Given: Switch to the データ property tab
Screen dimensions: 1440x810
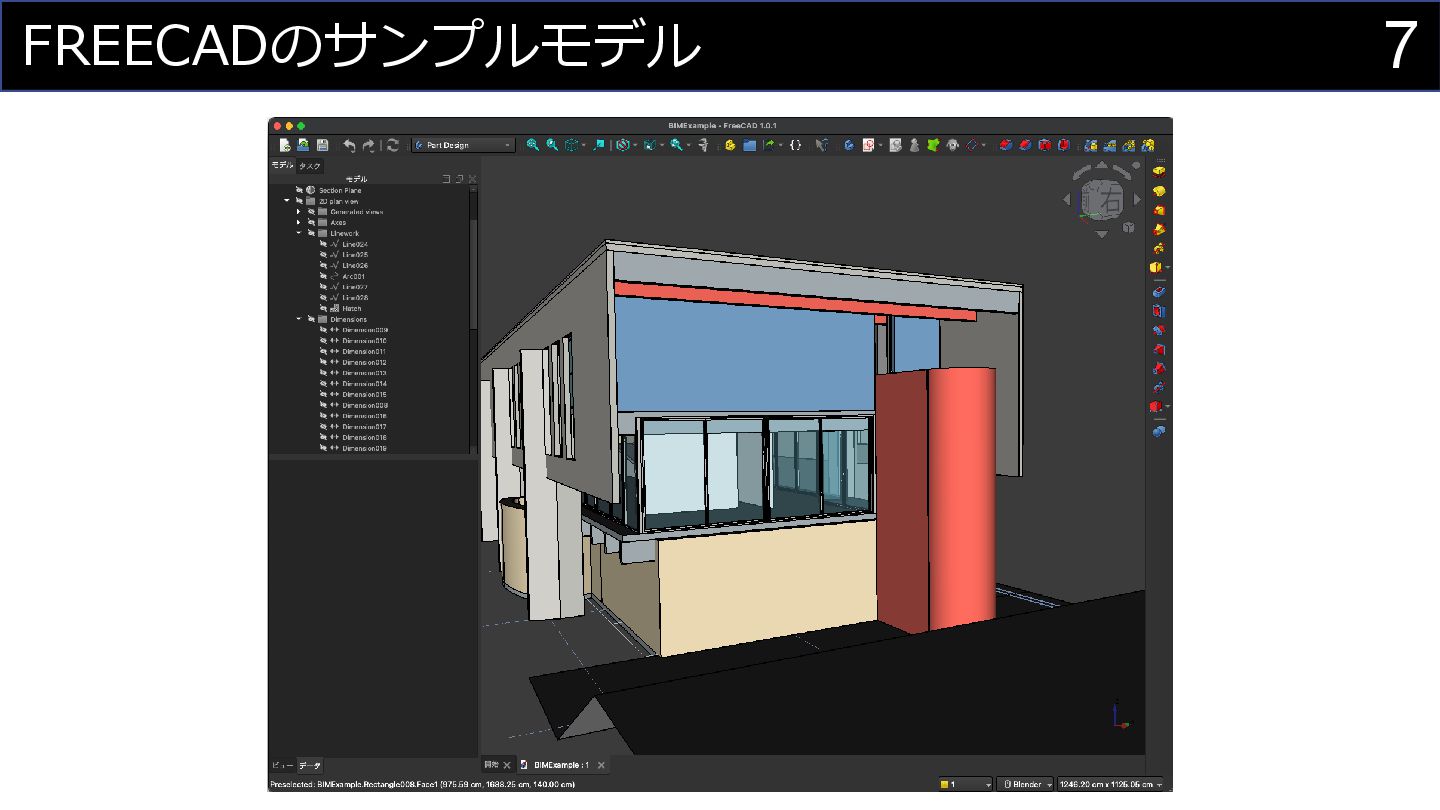Looking at the screenshot, I should point(310,765).
